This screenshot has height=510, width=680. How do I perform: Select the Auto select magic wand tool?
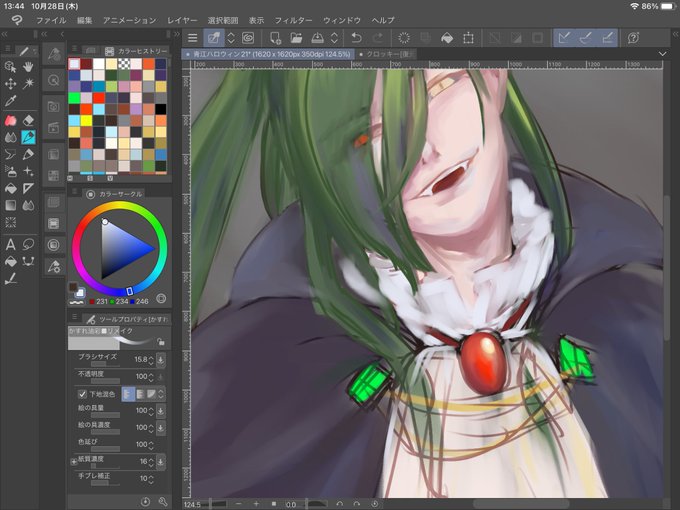point(28,84)
